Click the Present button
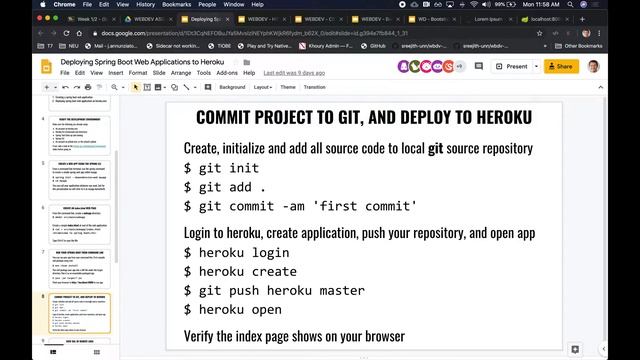The width and height of the screenshot is (640, 360). (x=512, y=67)
